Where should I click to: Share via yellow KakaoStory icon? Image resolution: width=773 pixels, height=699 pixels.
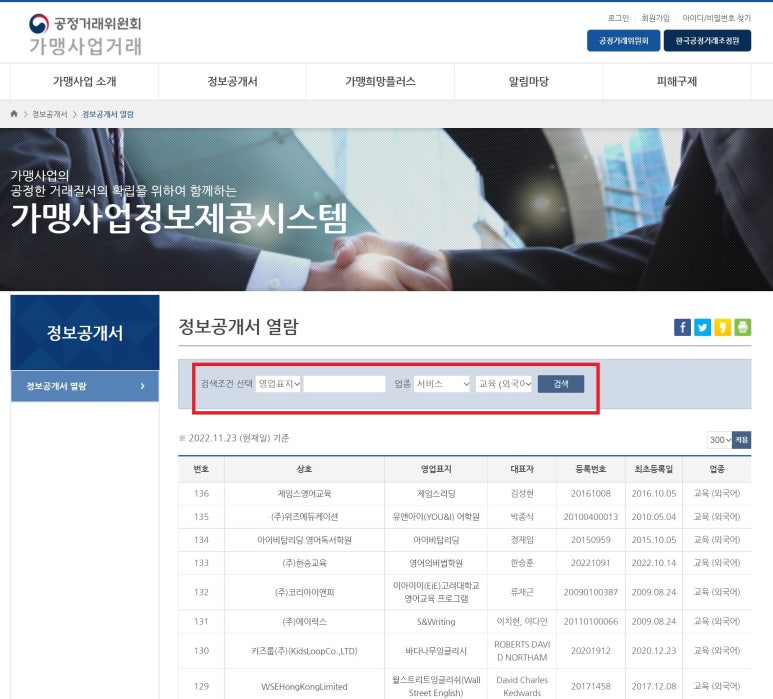(x=722, y=327)
